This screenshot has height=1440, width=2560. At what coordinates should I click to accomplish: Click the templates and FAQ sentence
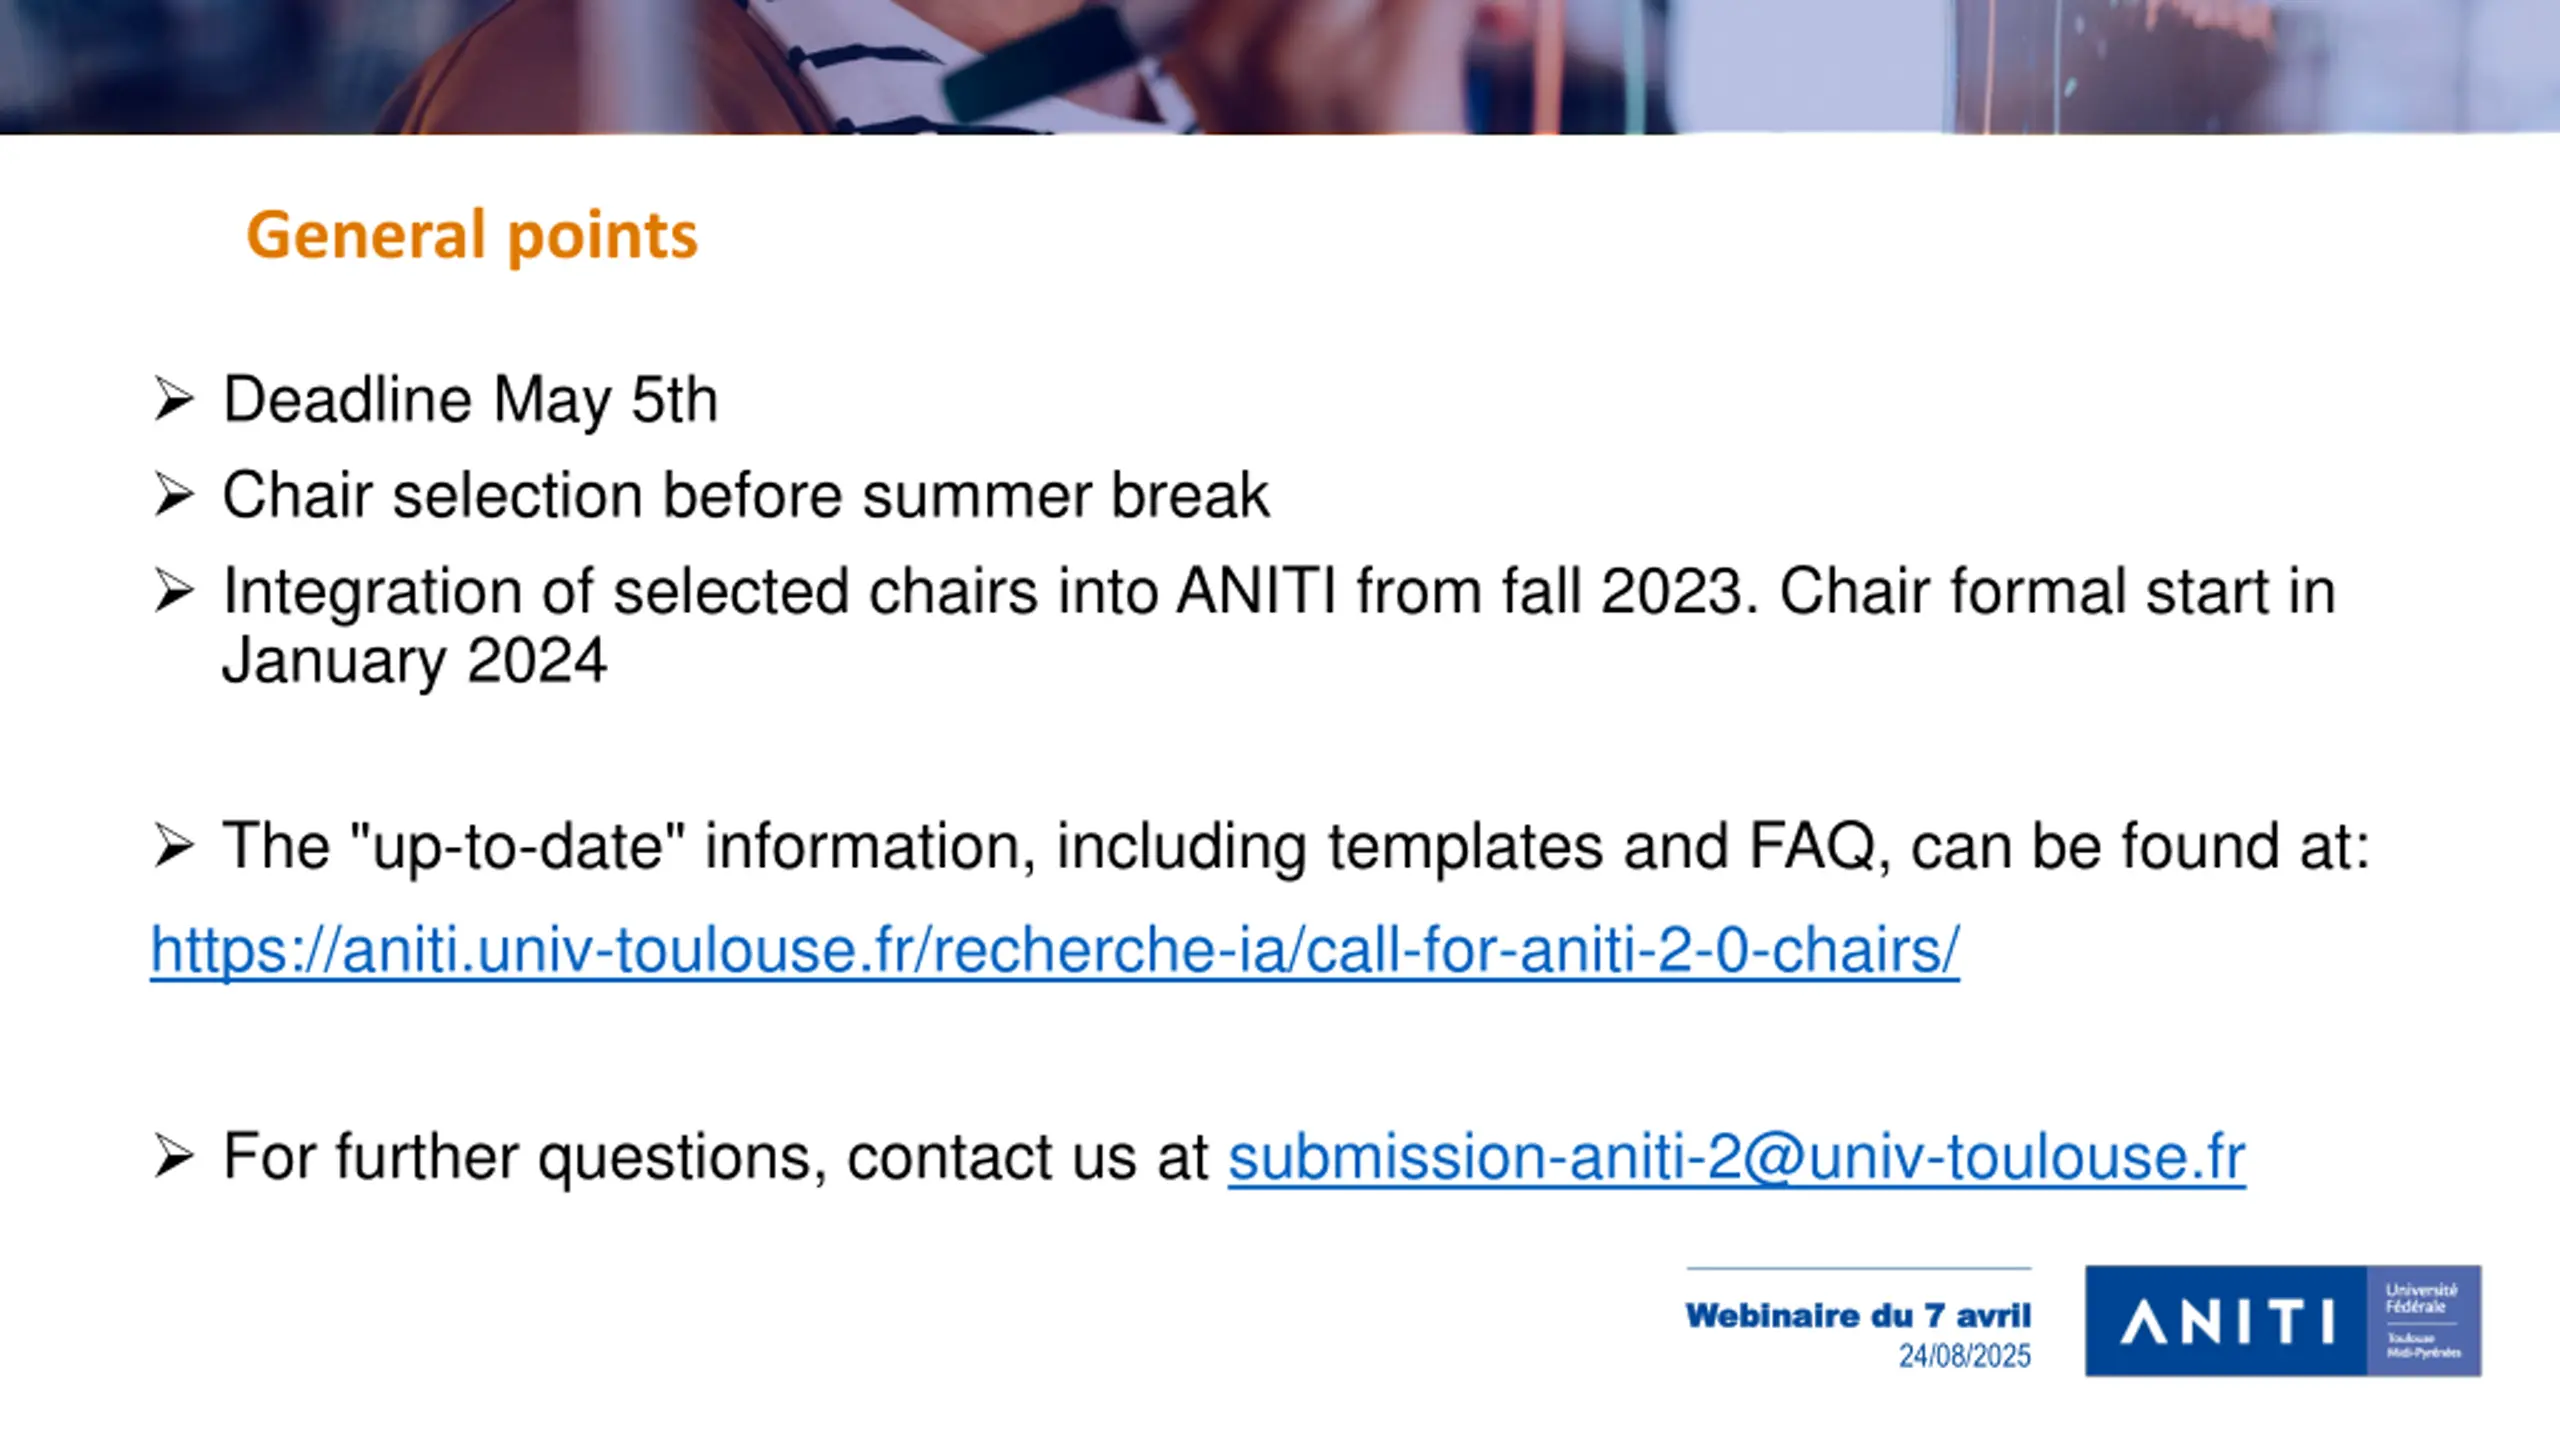pos(1297,847)
